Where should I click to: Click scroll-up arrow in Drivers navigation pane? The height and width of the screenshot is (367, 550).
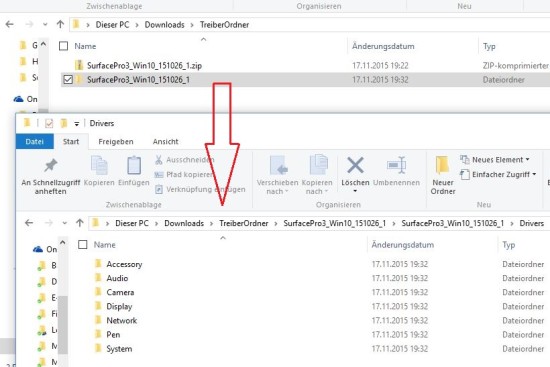(63, 242)
